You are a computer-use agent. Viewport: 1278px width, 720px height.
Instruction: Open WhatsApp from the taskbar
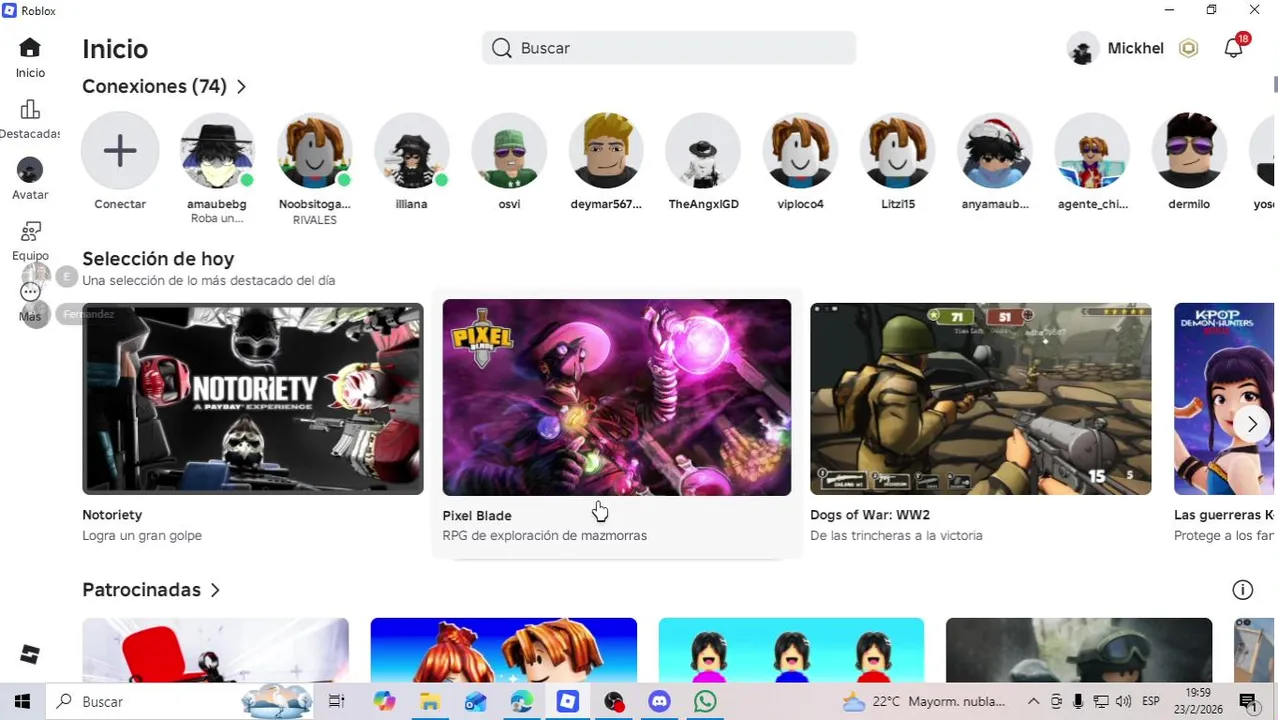tap(706, 702)
